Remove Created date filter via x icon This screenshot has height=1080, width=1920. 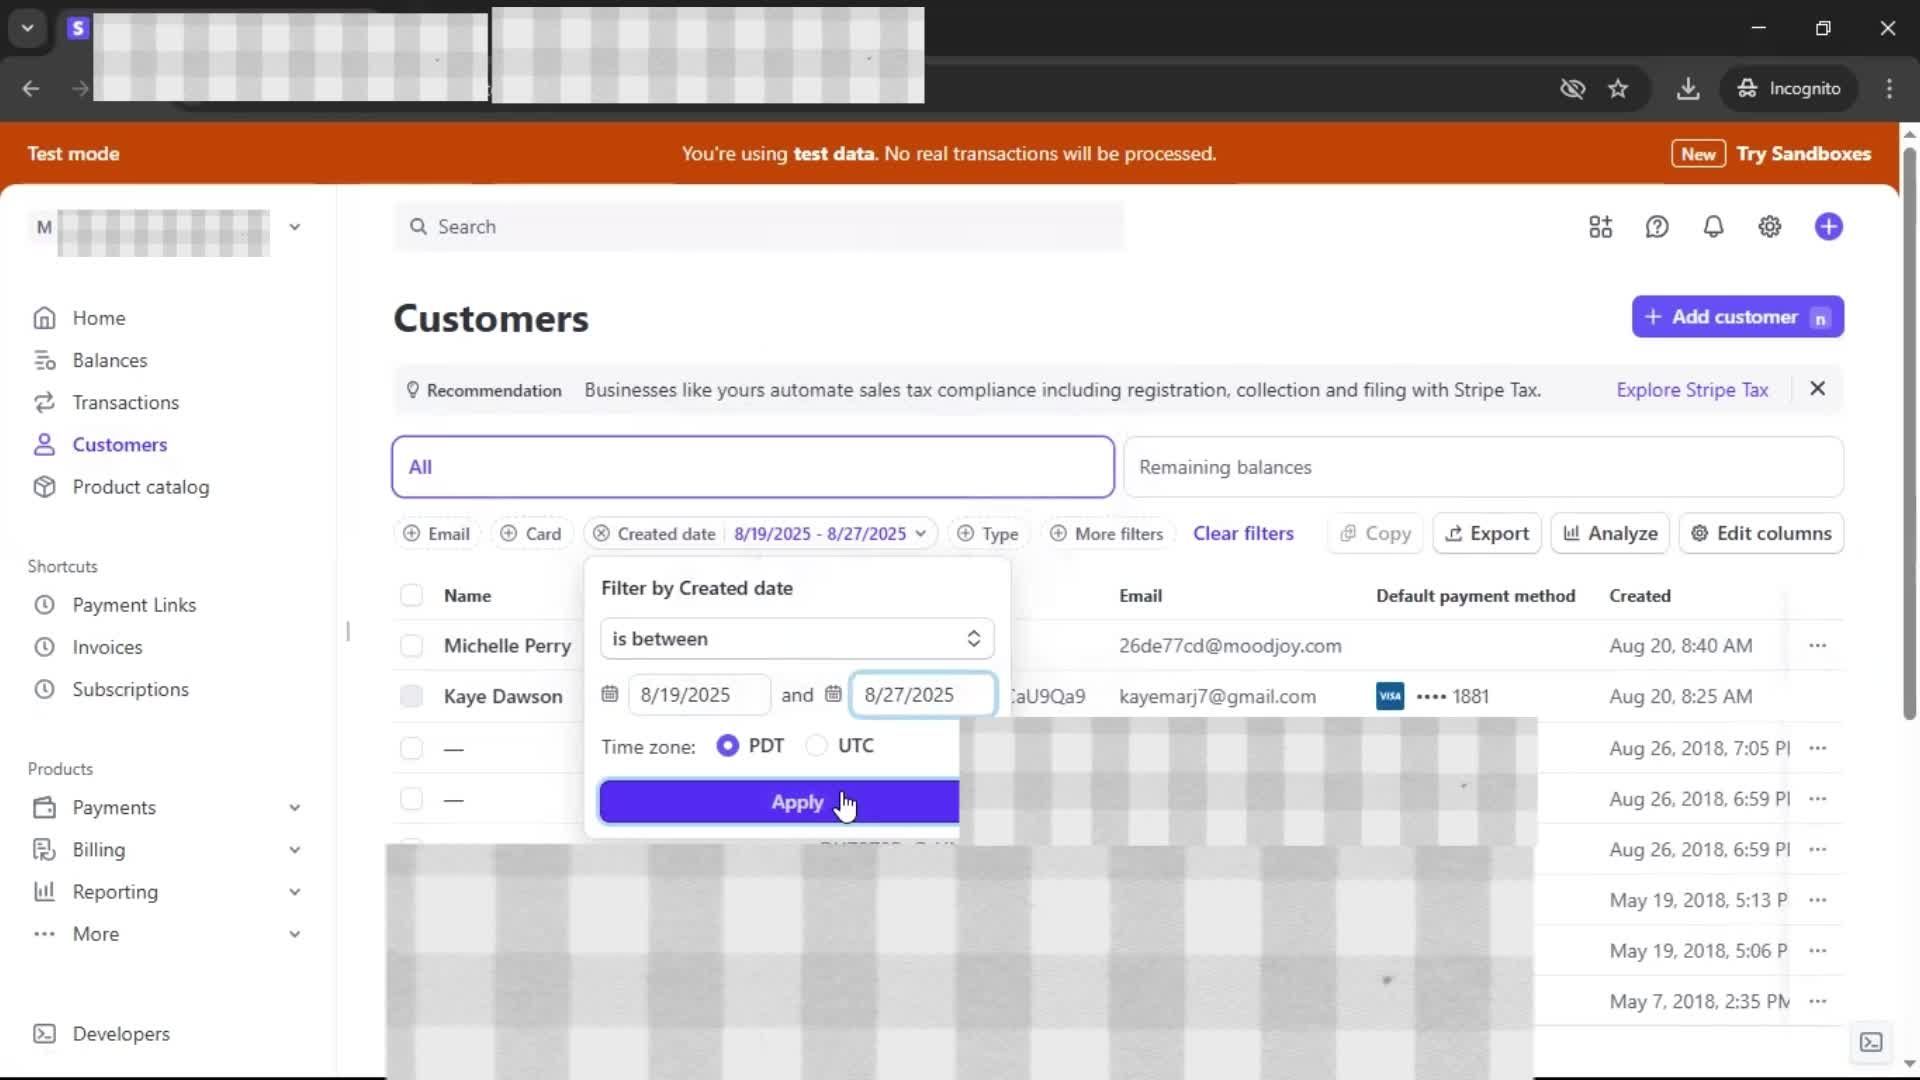point(601,534)
